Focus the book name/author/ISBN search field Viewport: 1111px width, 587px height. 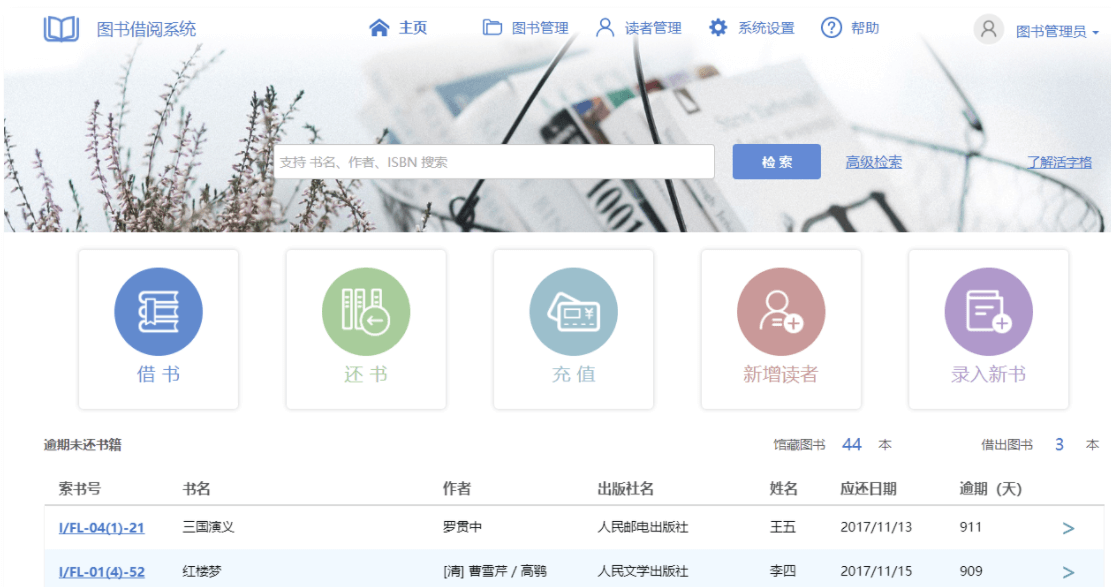tap(494, 162)
